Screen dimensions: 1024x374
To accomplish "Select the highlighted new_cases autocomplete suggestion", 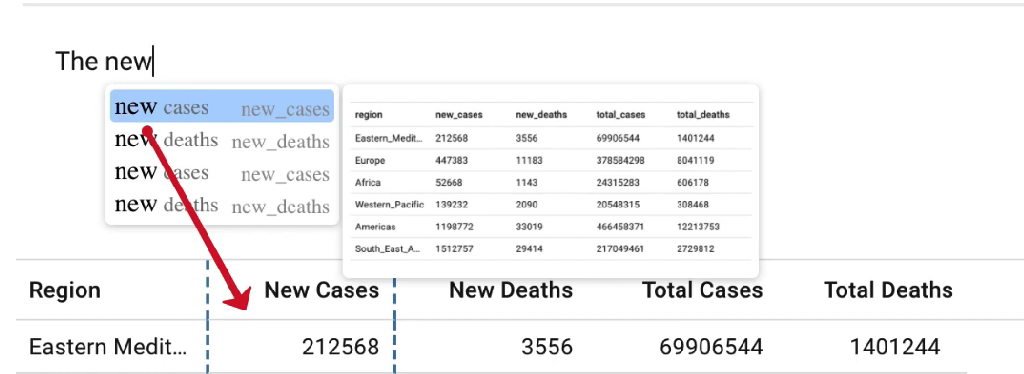I will [x=222, y=106].
